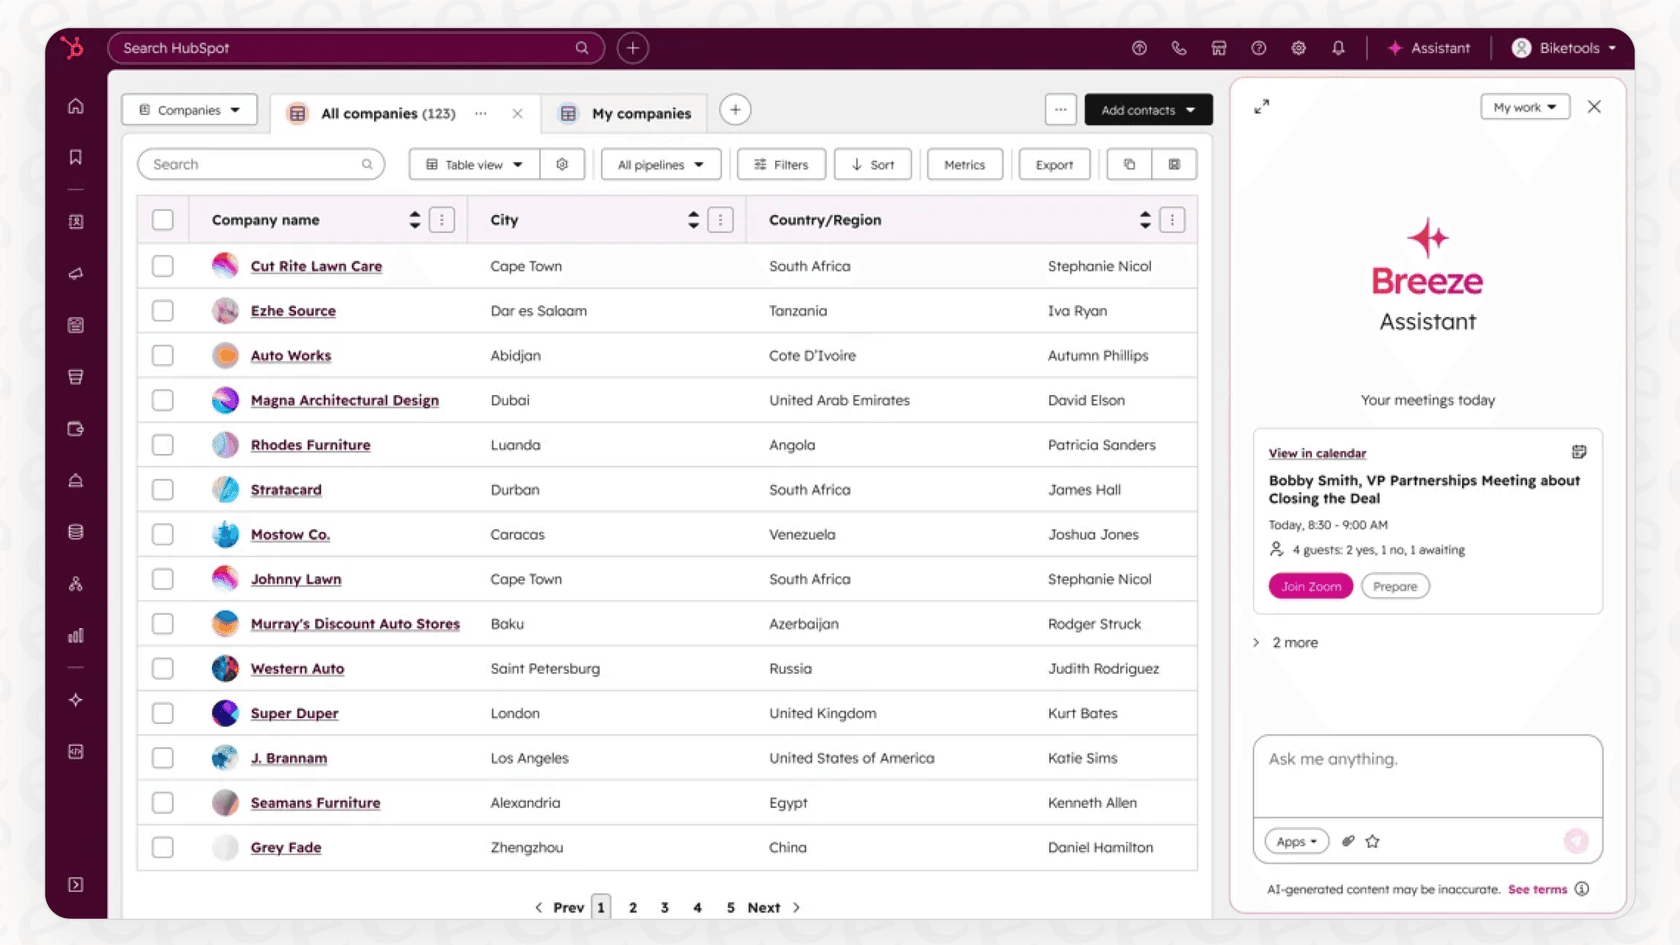
Task: Open the Magna Architectural Design company link
Action: pos(344,400)
